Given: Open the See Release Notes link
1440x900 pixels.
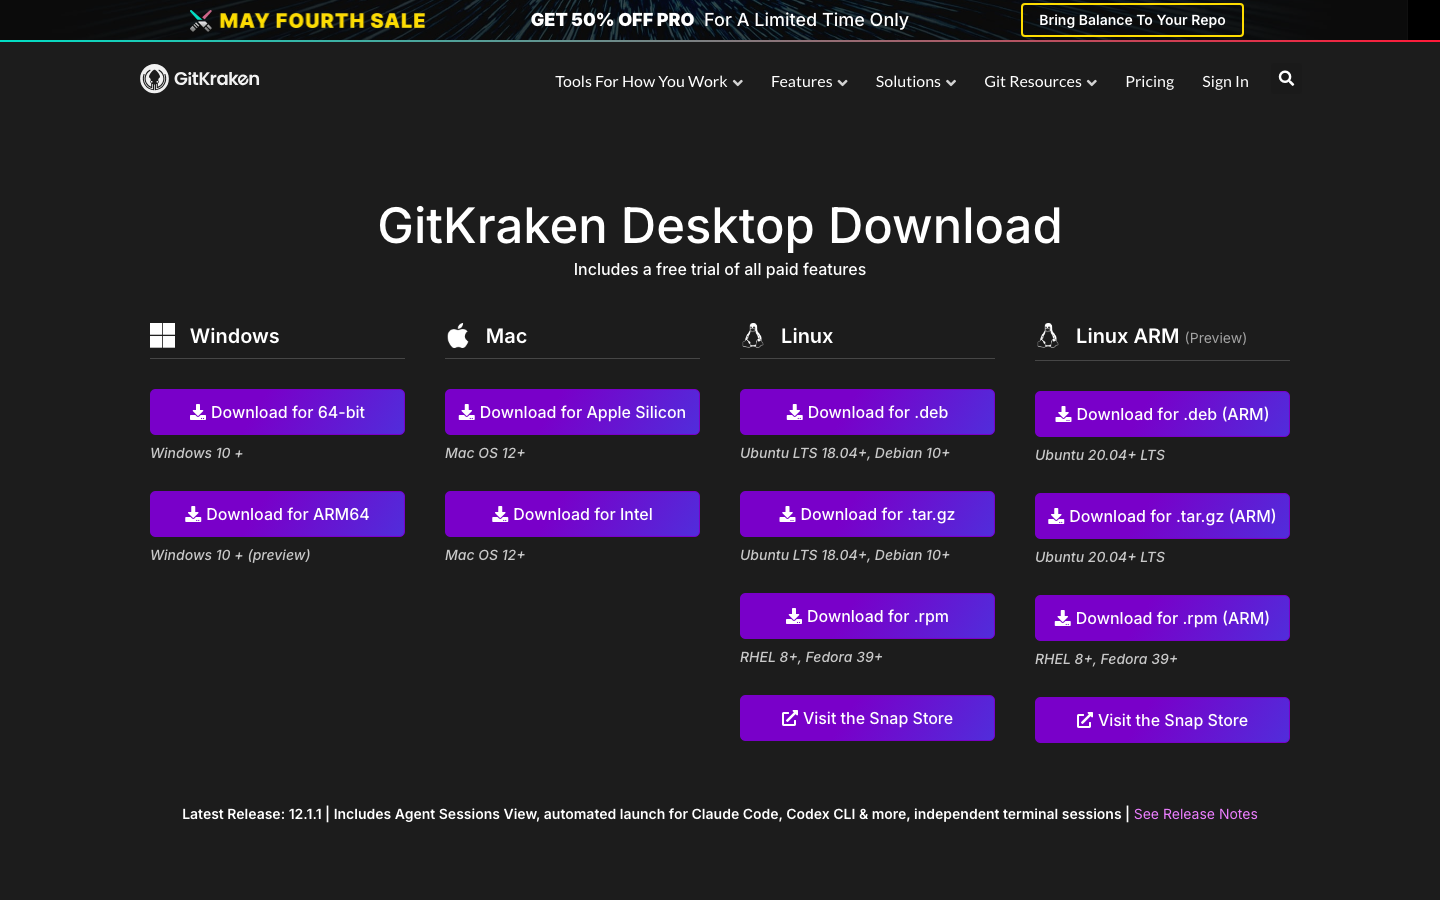Looking at the screenshot, I should (x=1195, y=814).
